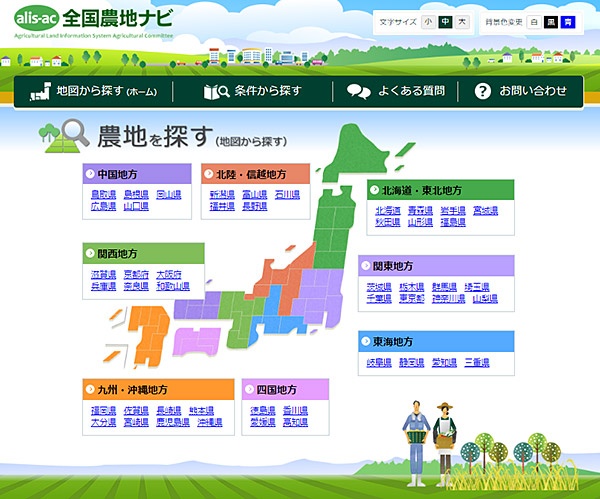Open the 神奈川県 link
Image resolution: width=600 pixels, height=499 pixels.
(x=448, y=298)
